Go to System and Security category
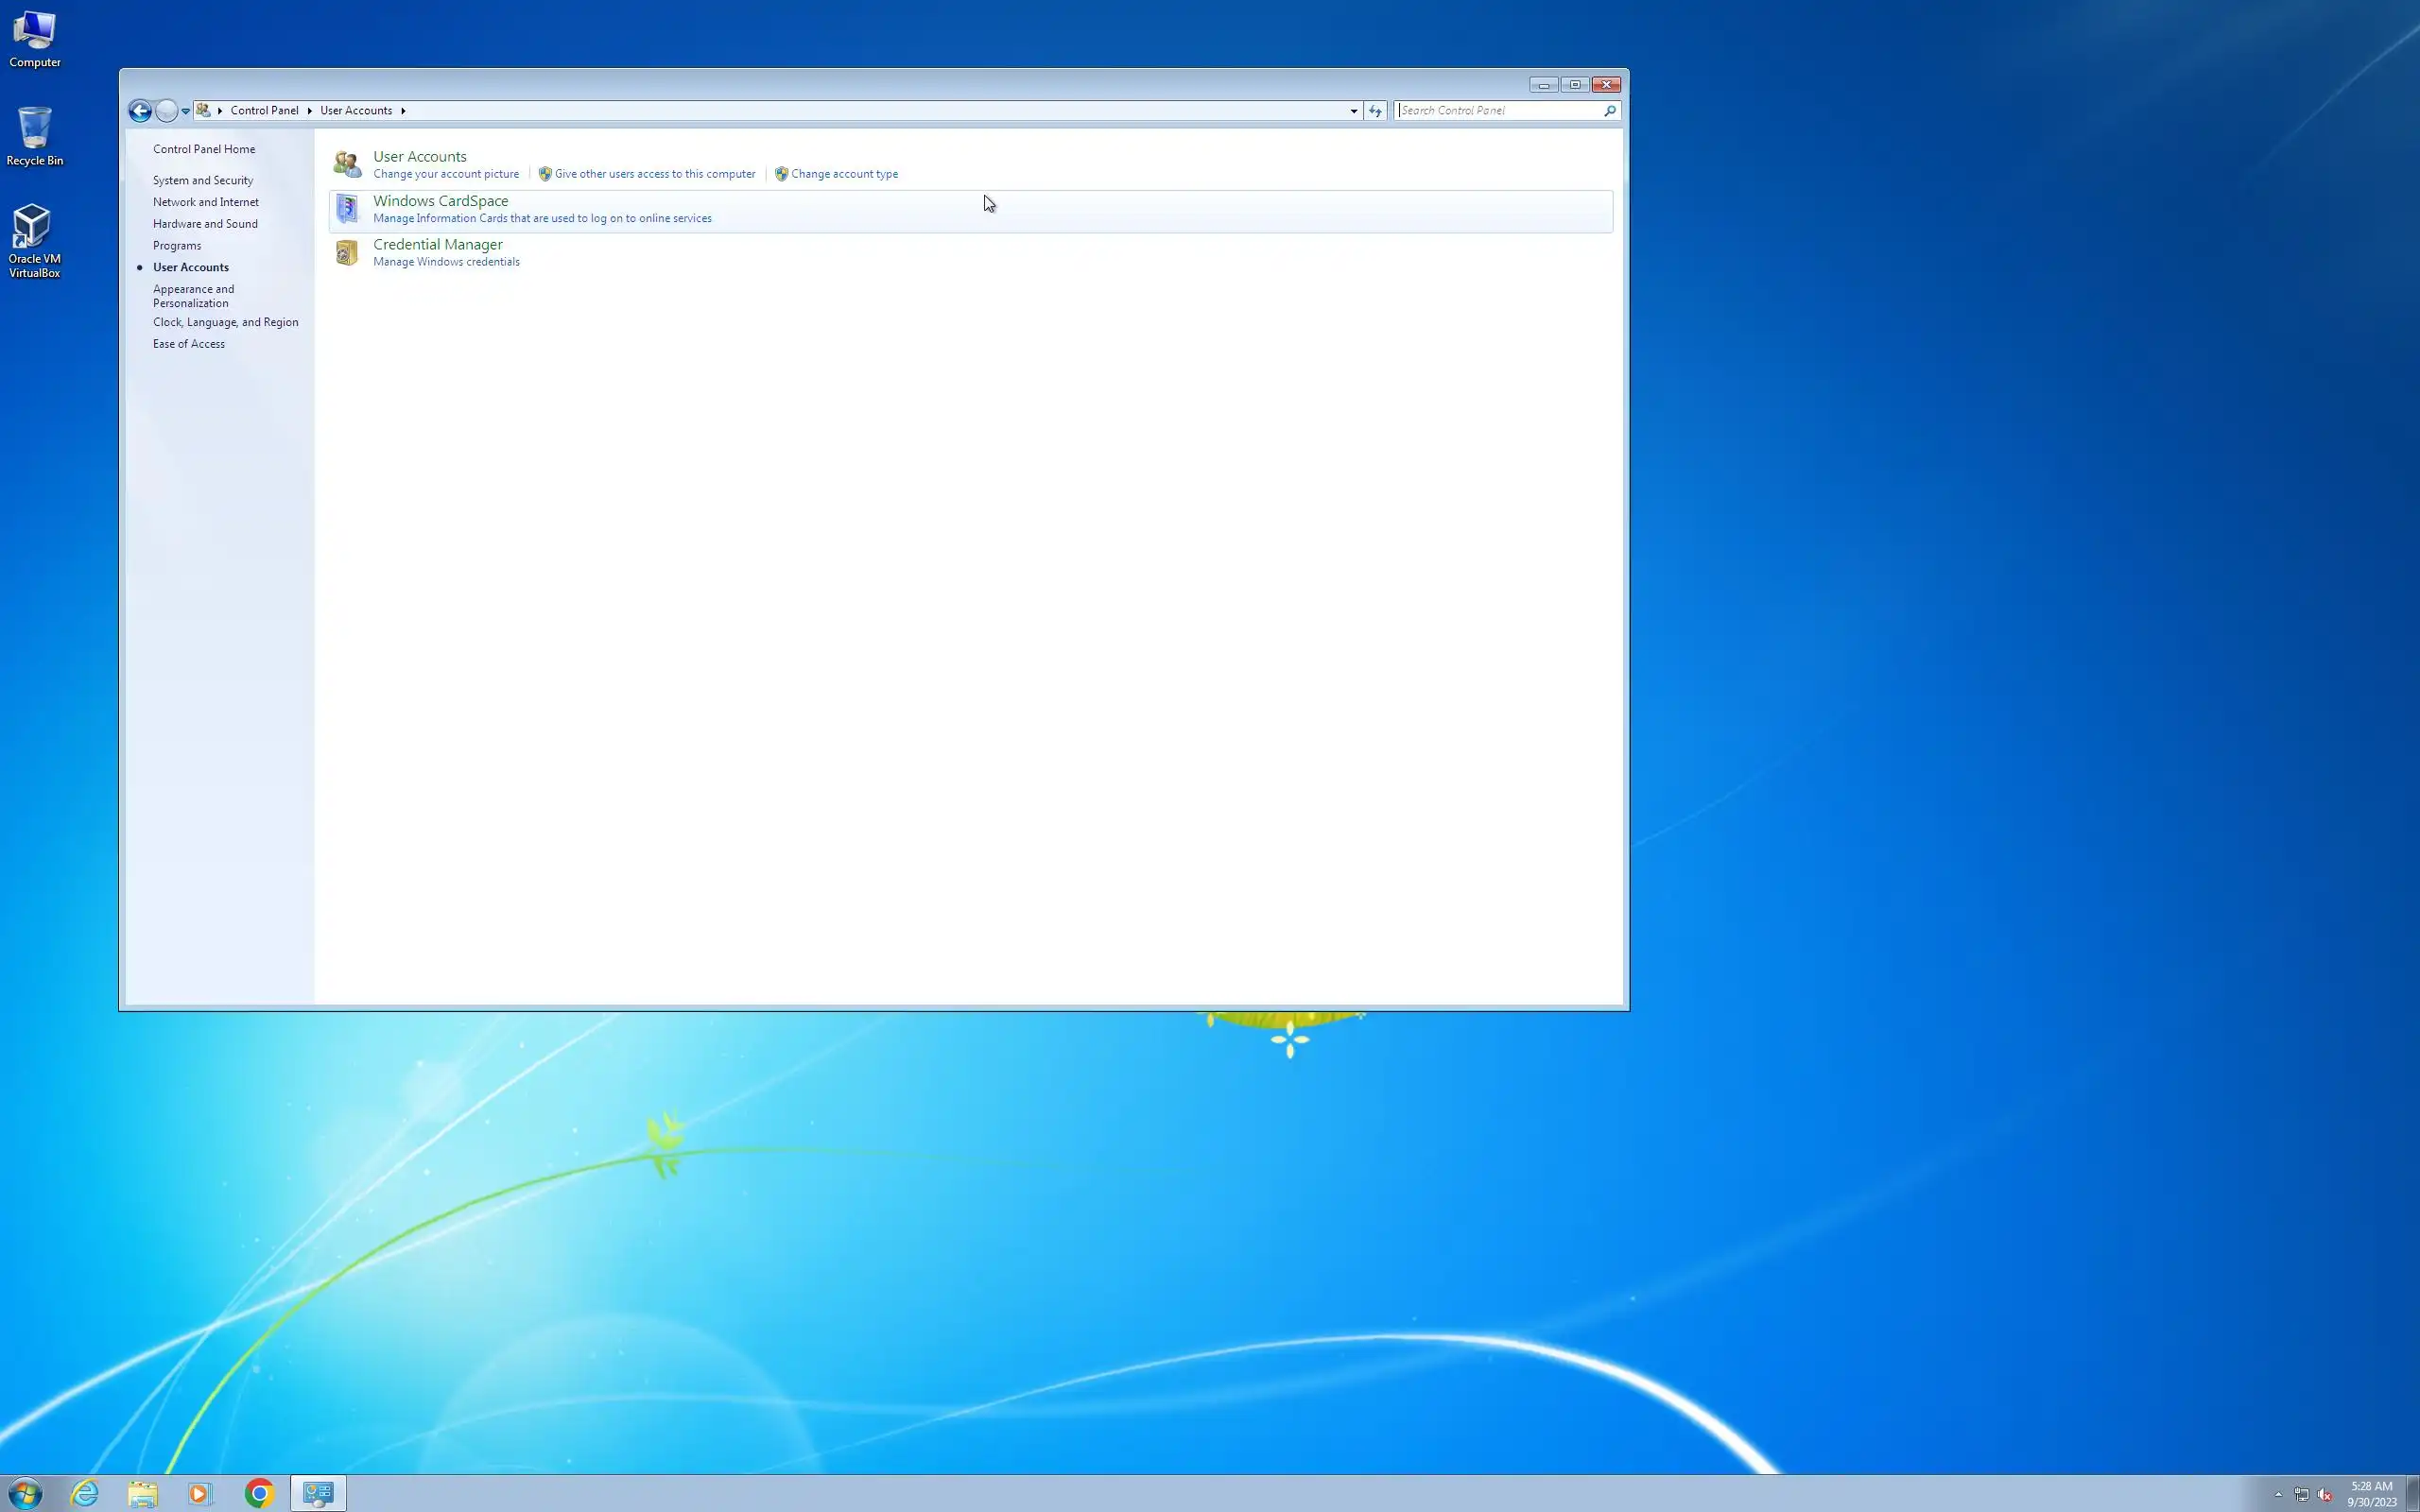Screen dimensions: 2420x1512 point(203,180)
